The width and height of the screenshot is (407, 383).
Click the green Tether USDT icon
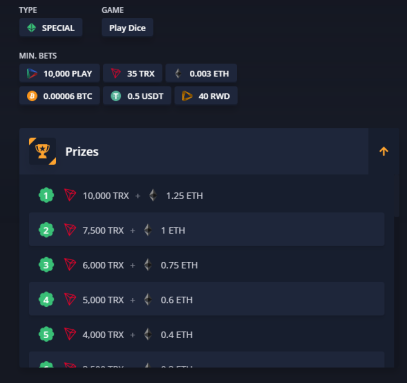coord(116,96)
